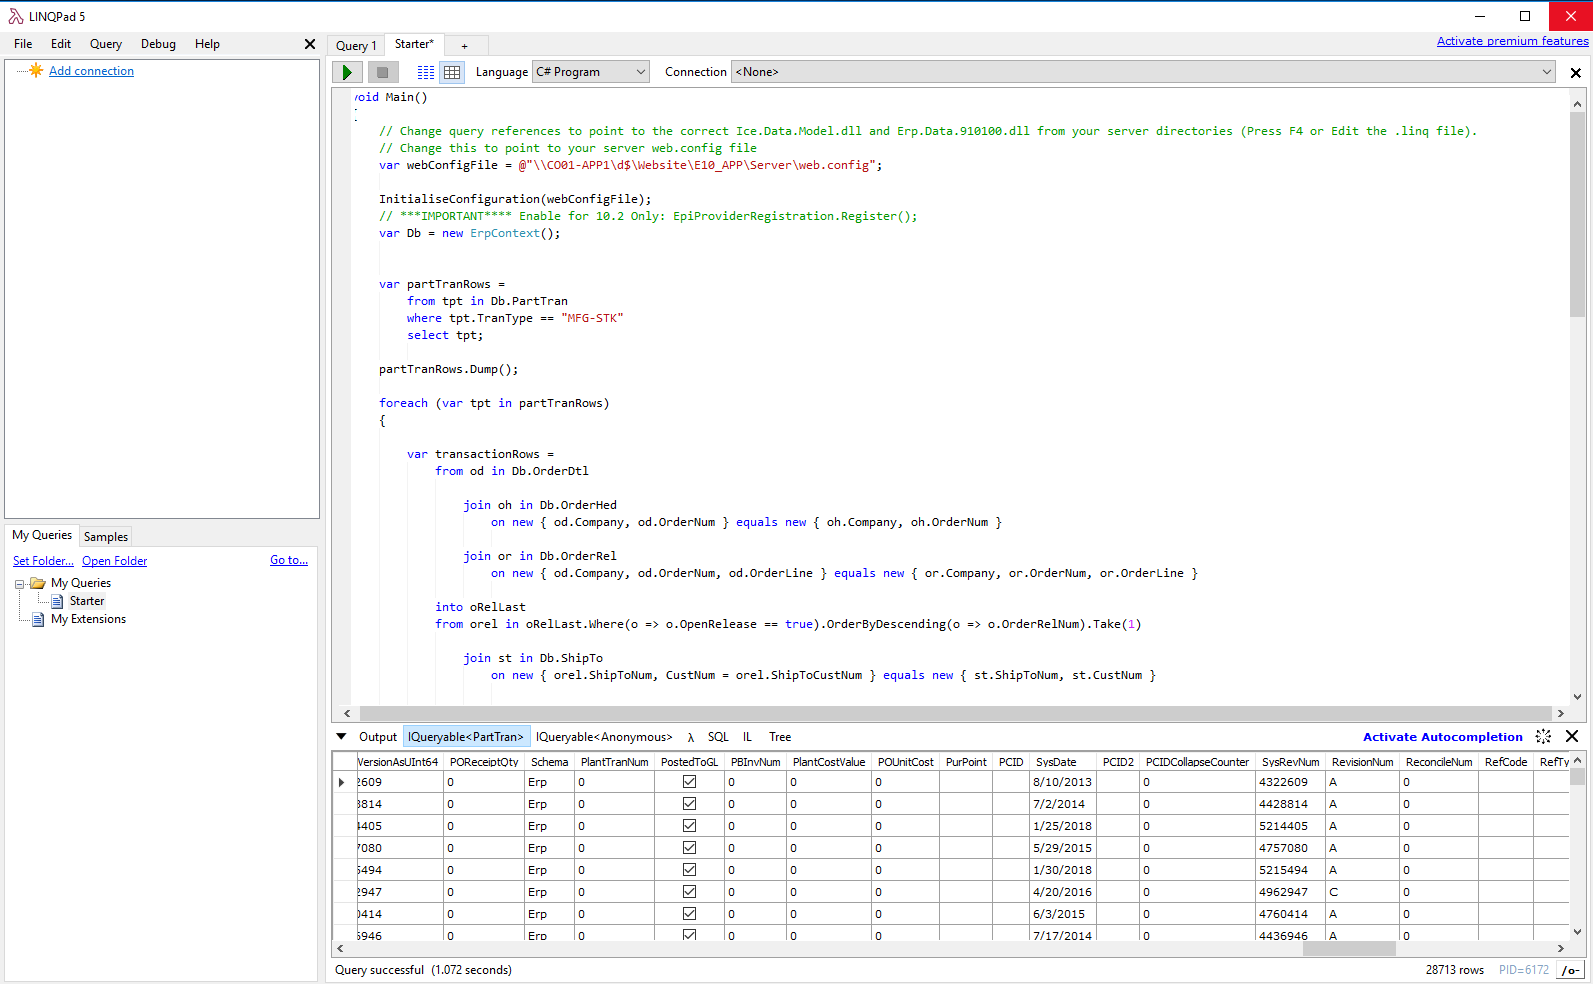Click the results grid vertical scroll down arrow
Screen dimensions: 1593x984
1577,932
